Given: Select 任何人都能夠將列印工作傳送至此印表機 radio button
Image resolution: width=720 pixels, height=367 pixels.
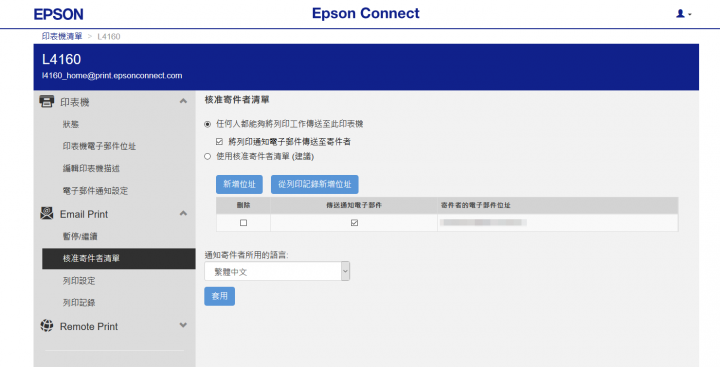Looking at the screenshot, I should click(208, 124).
